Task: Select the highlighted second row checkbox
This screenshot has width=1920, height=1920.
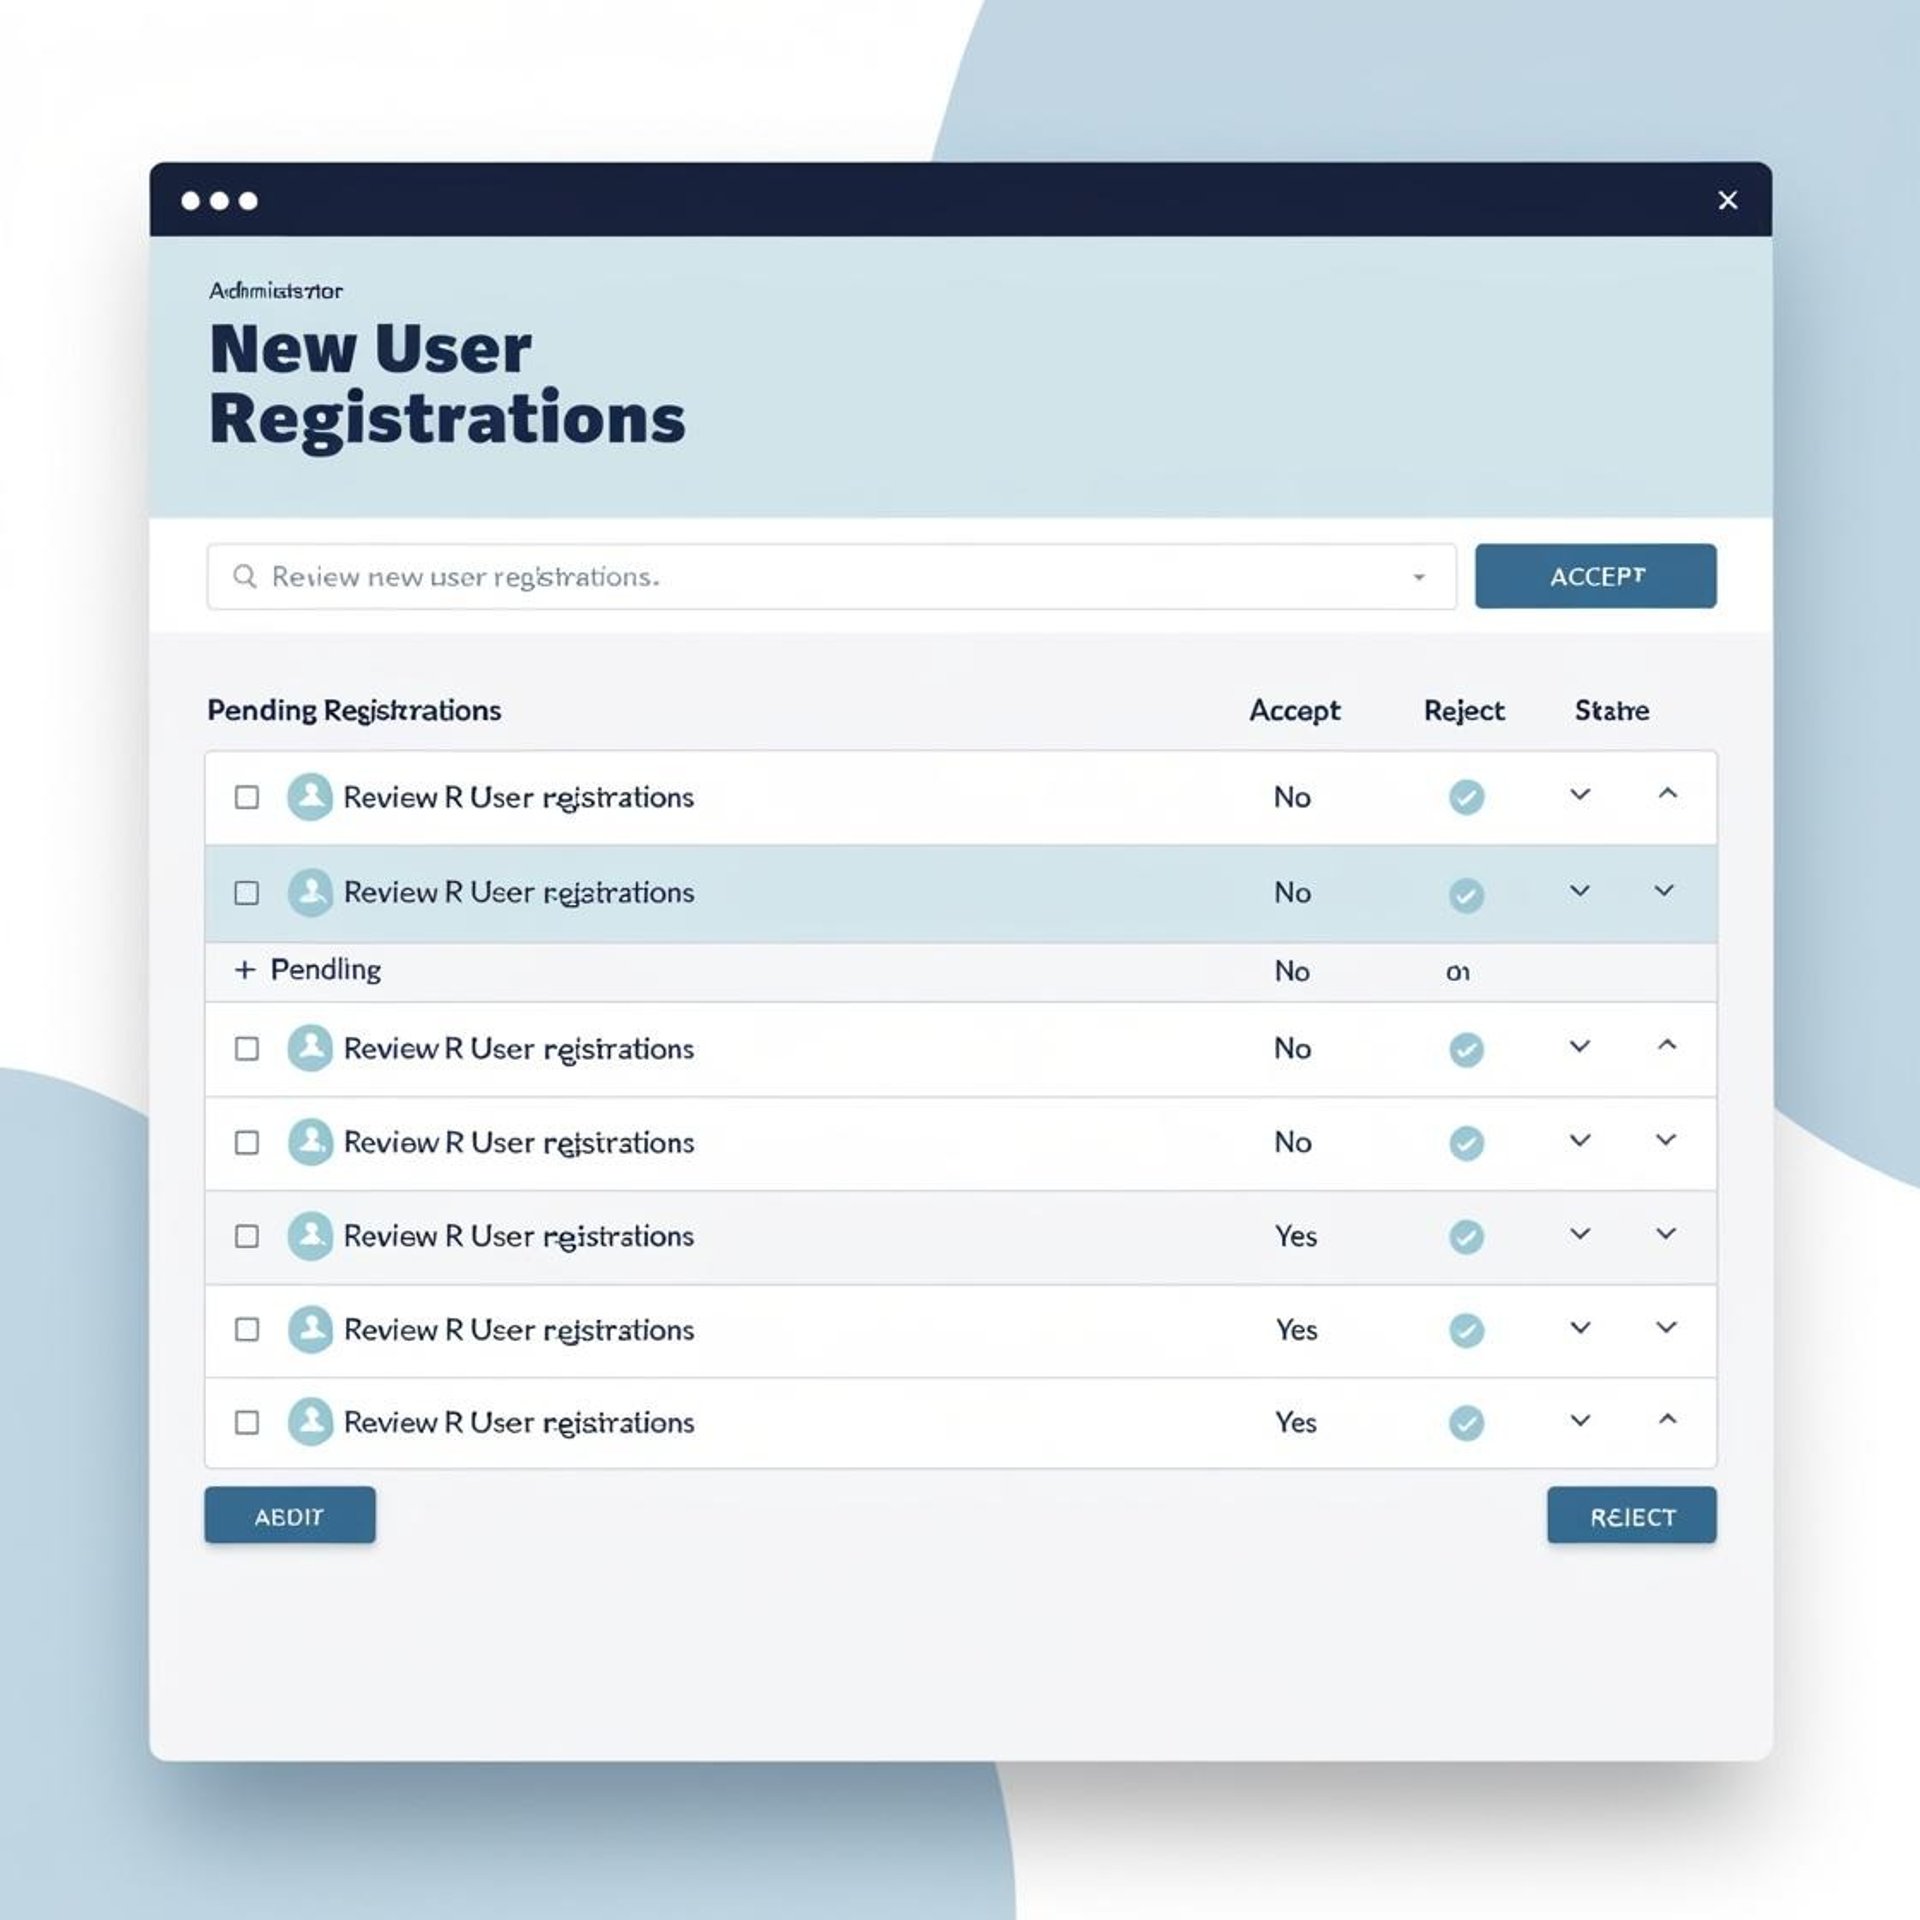Action: pos(246,893)
